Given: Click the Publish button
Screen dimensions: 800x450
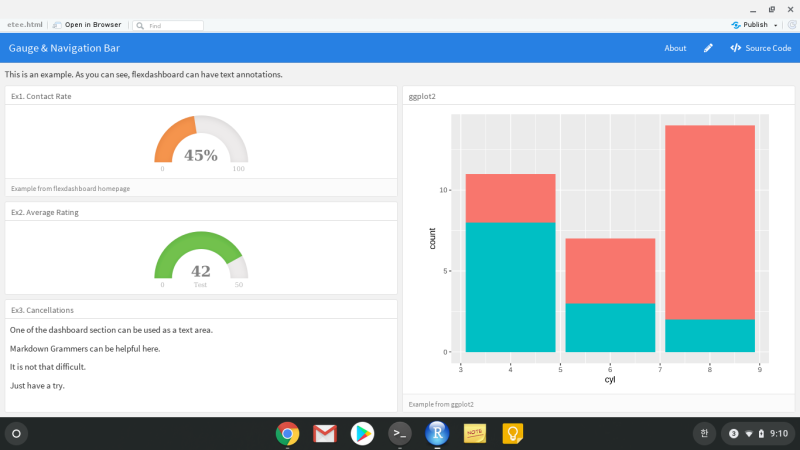Looking at the screenshot, I should point(749,24).
